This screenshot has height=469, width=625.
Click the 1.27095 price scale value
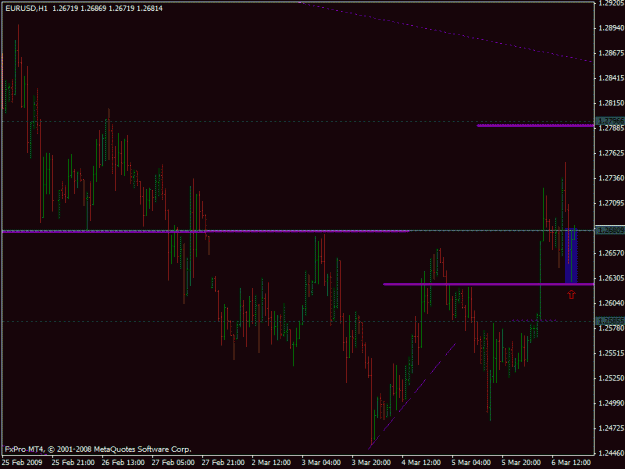[611, 203]
